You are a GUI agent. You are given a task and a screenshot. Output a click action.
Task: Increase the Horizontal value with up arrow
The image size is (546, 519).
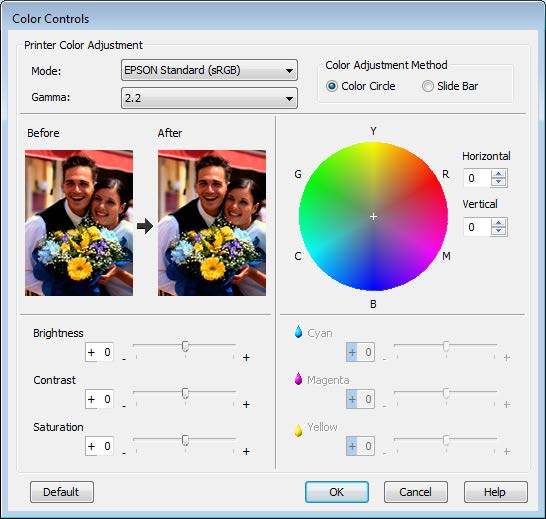pos(499,174)
